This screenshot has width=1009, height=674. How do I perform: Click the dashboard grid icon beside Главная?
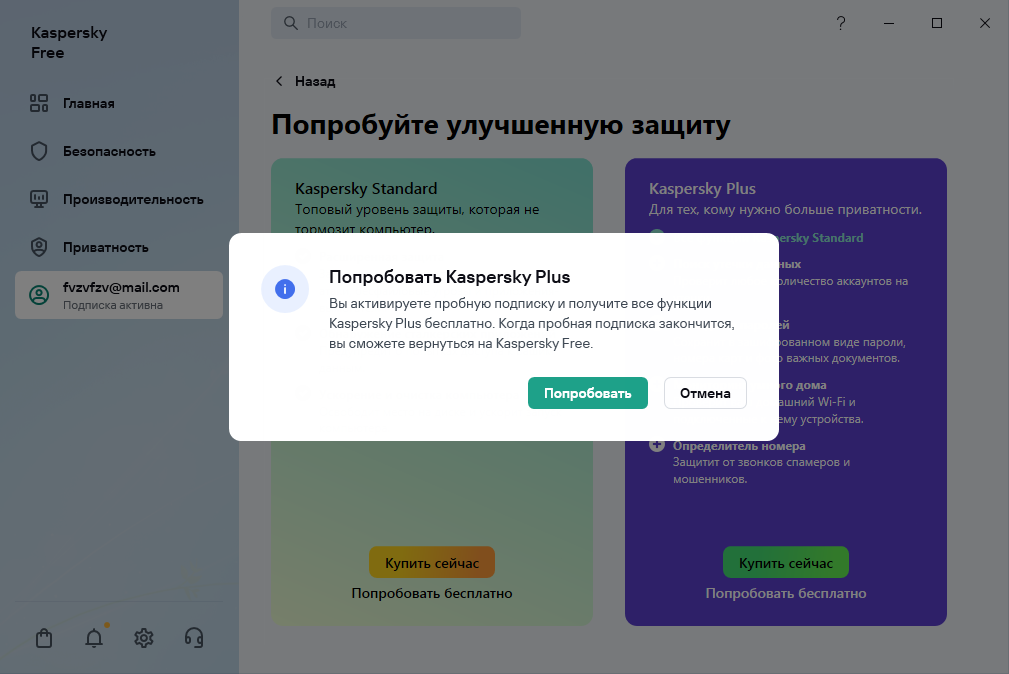tap(39, 103)
